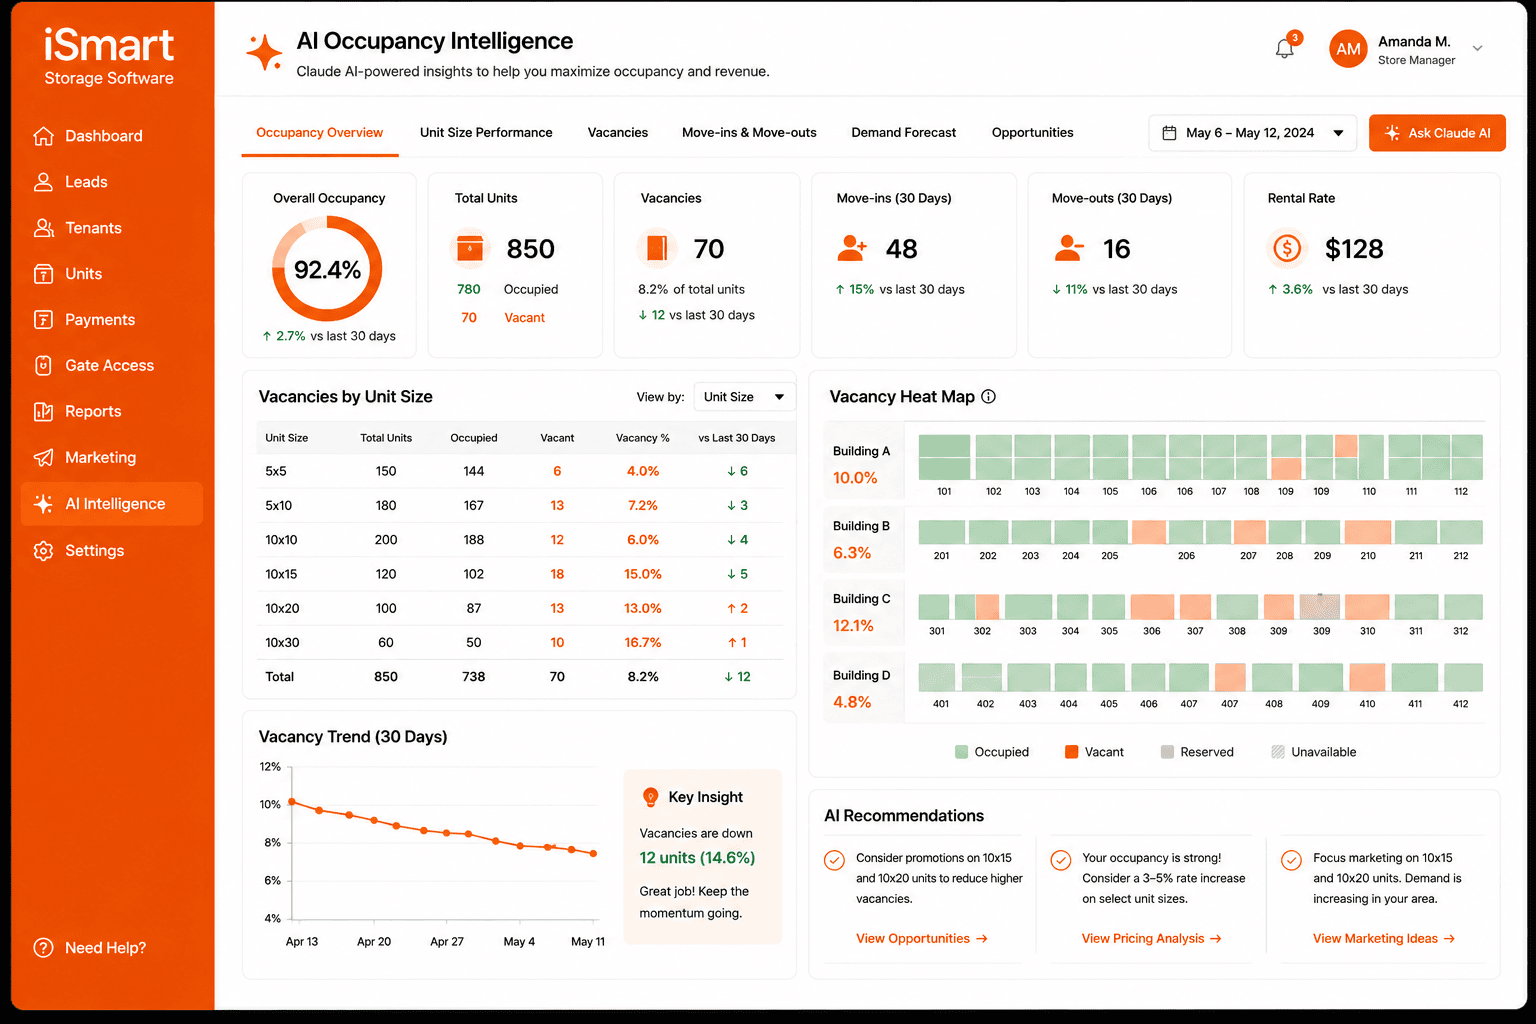
Task: Click the Amanda M. user name
Action: click(1414, 42)
